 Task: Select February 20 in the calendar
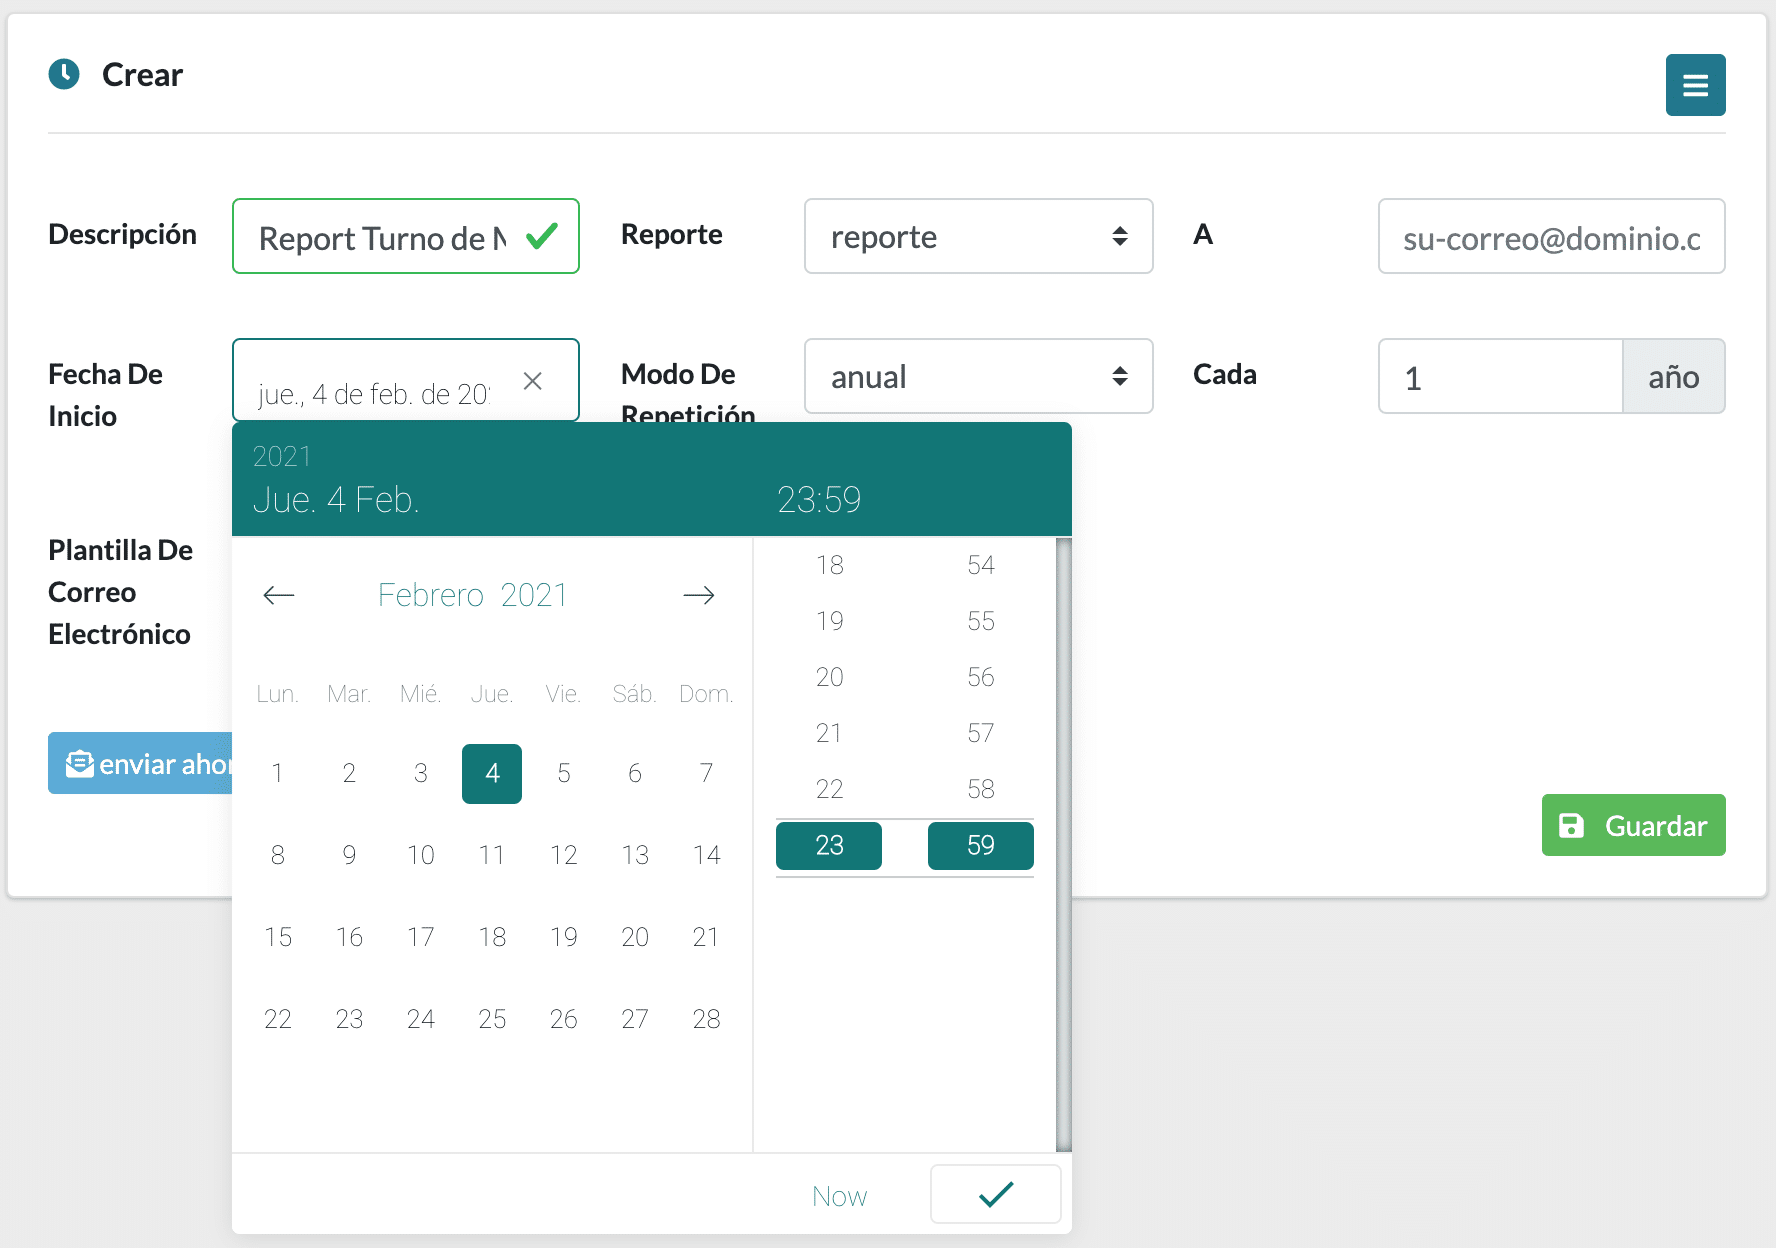click(x=635, y=937)
